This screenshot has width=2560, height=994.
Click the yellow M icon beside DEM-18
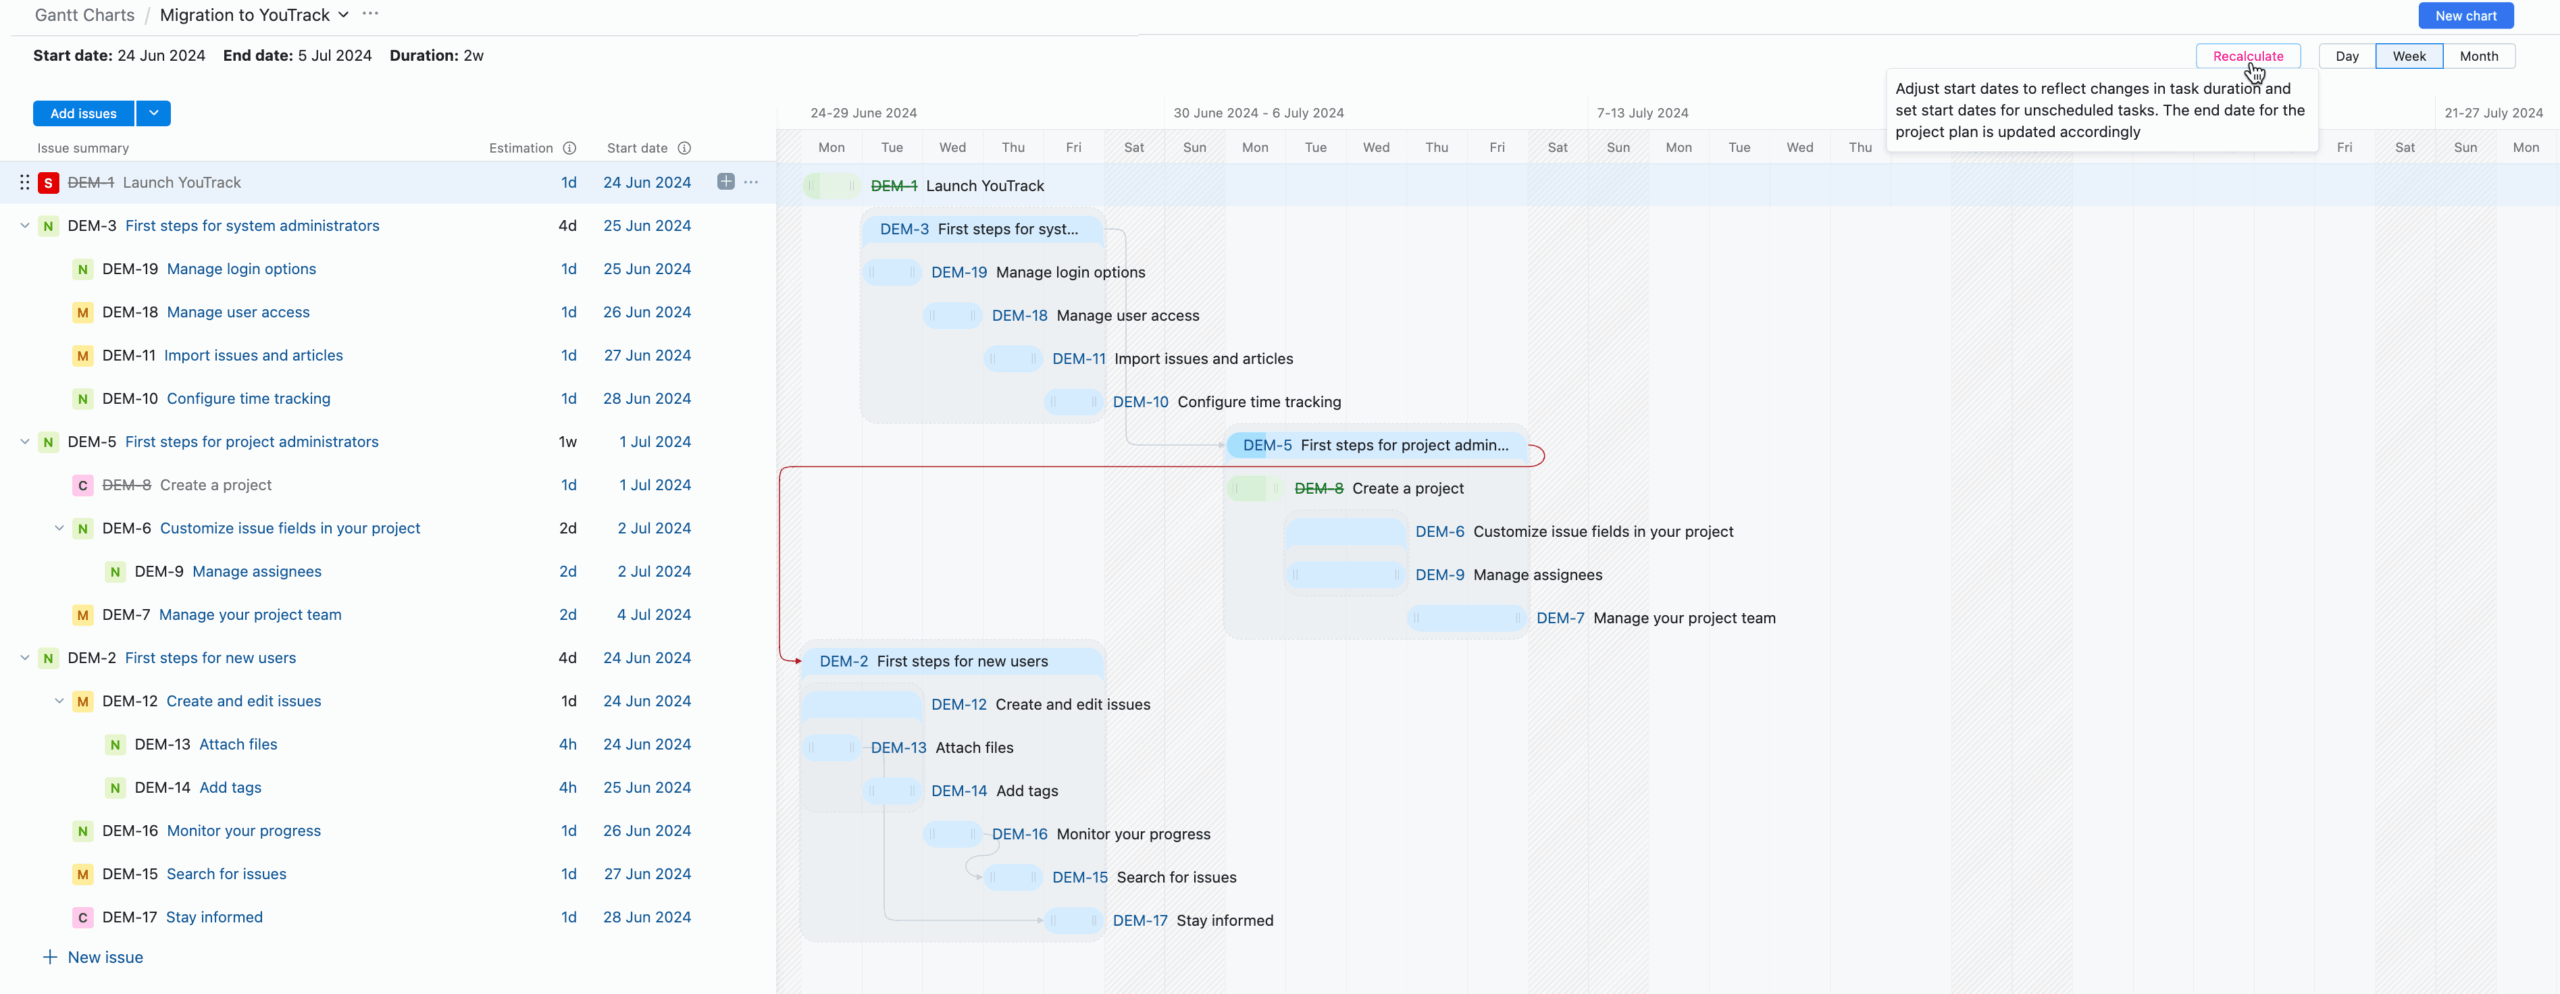81,312
